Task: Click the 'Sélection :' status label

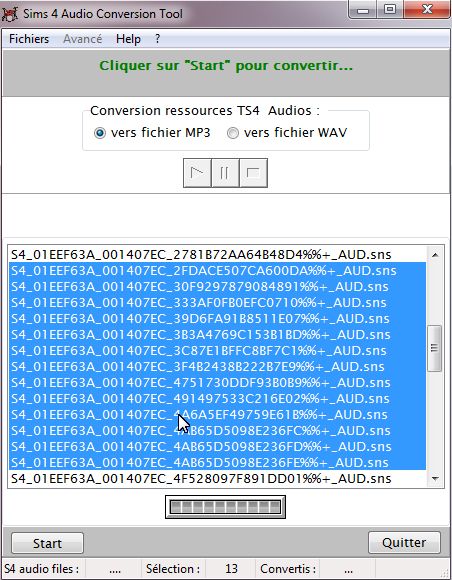Action: (173, 569)
